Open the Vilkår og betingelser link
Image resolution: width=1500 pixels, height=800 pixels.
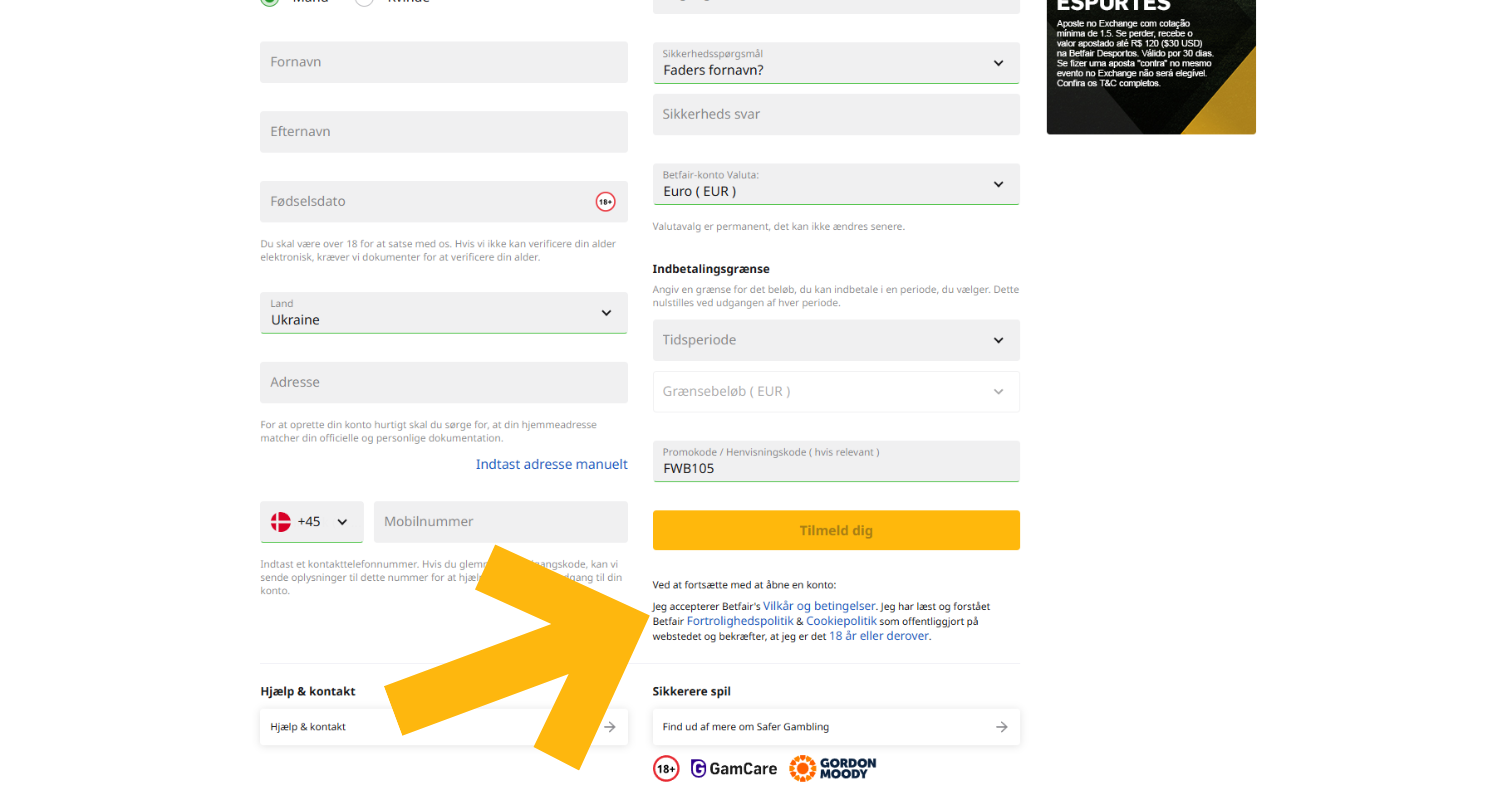point(819,606)
